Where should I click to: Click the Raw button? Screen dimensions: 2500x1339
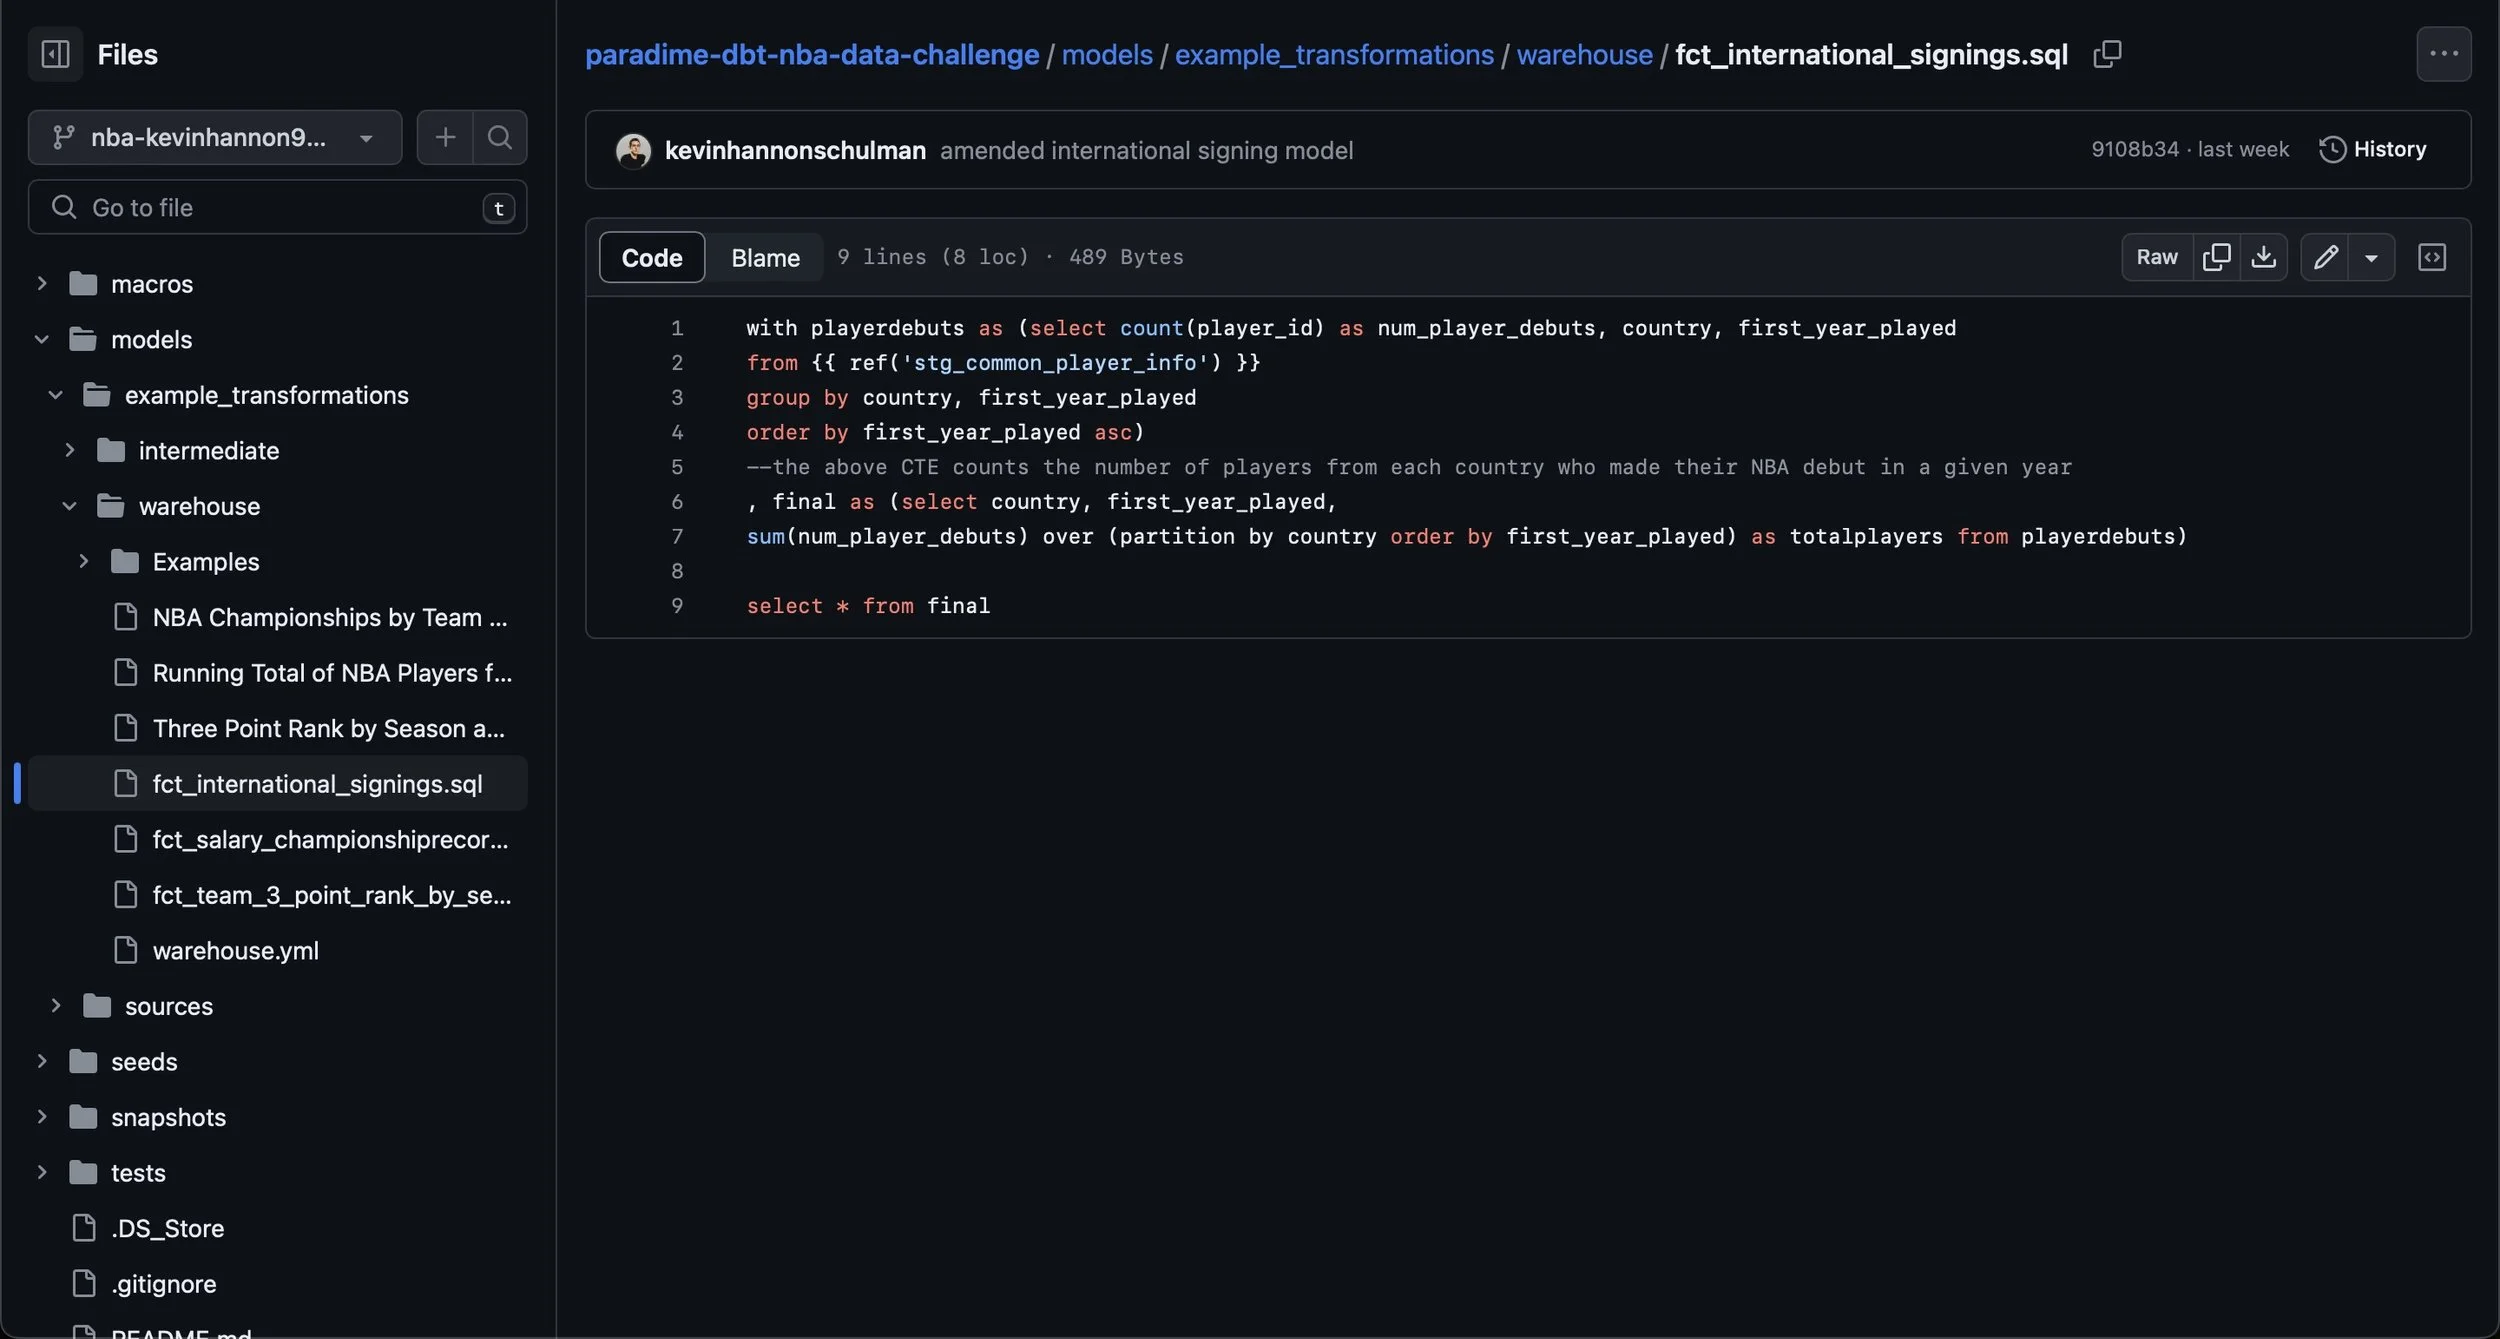pos(2156,257)
